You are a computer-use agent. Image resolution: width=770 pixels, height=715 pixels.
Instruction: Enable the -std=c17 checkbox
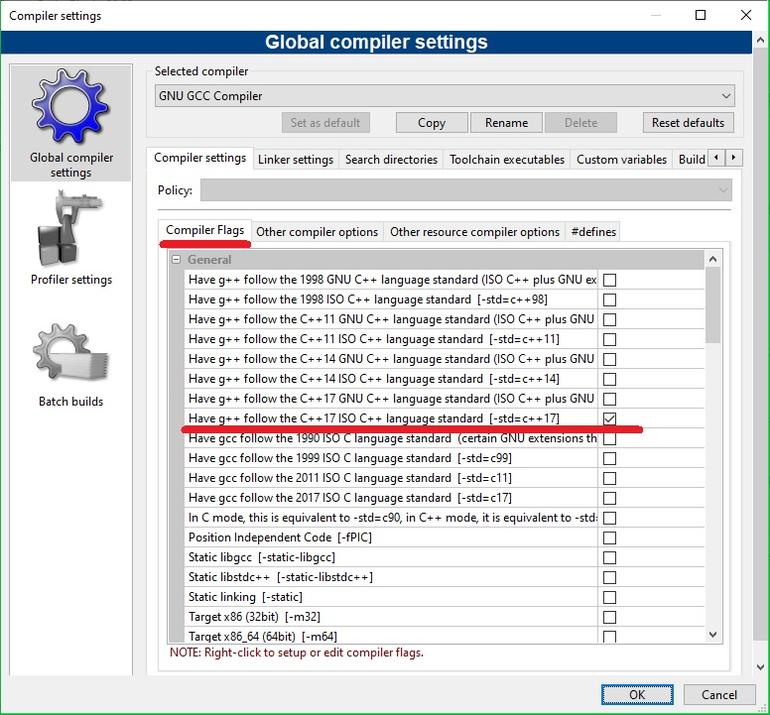pos(609,498)
